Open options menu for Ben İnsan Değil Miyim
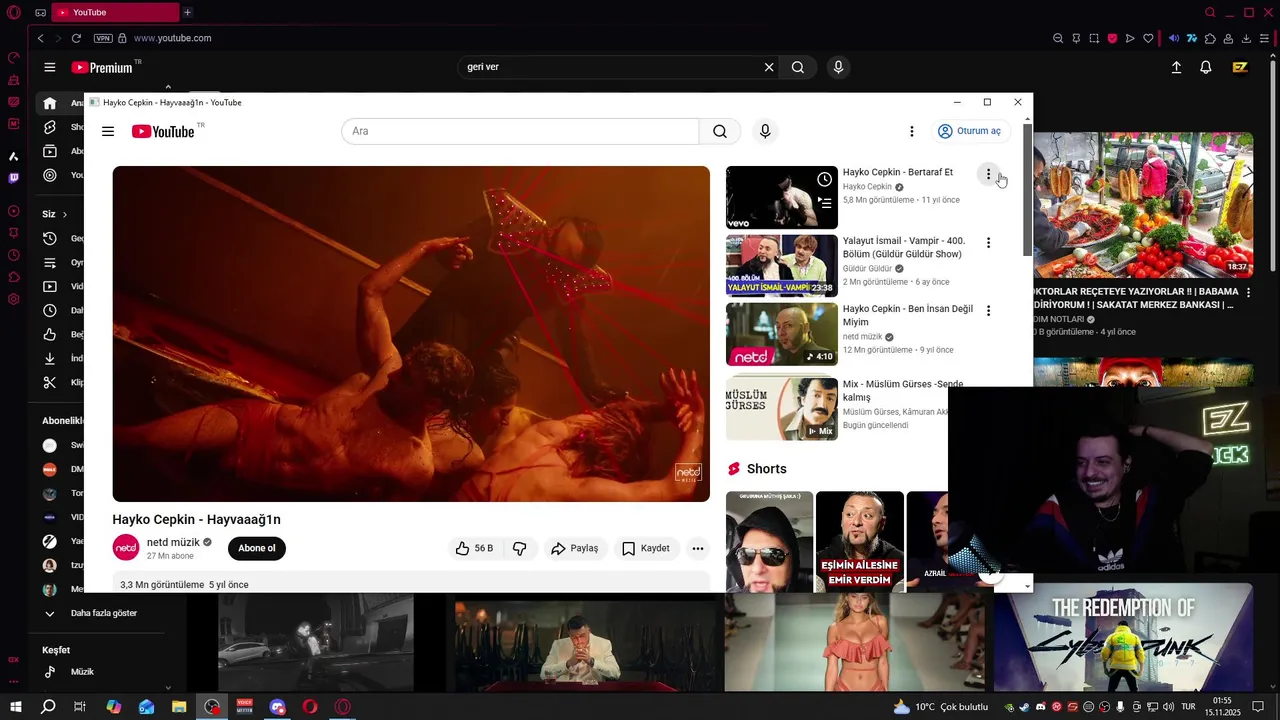1280x720 pixels. pos(988,311)
